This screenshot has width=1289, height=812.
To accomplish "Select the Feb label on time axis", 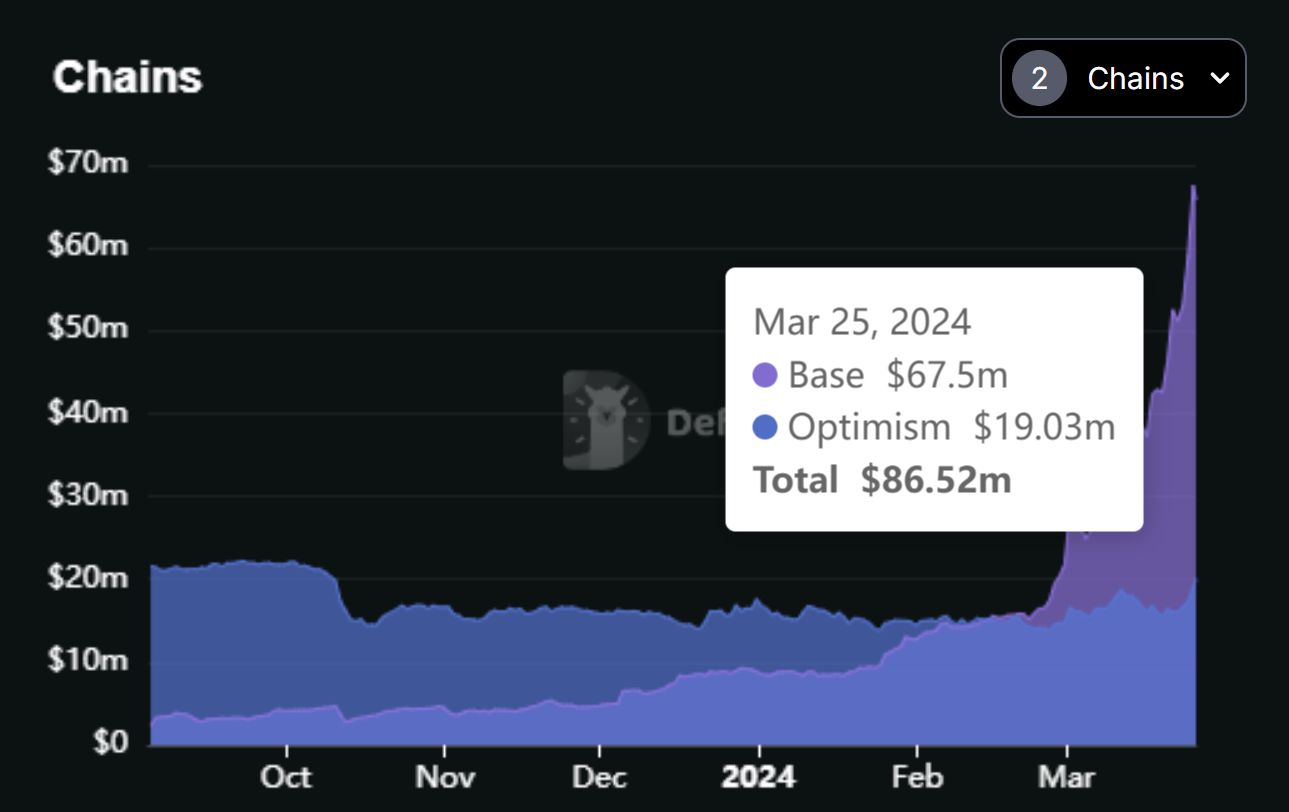I will point(915,777).
